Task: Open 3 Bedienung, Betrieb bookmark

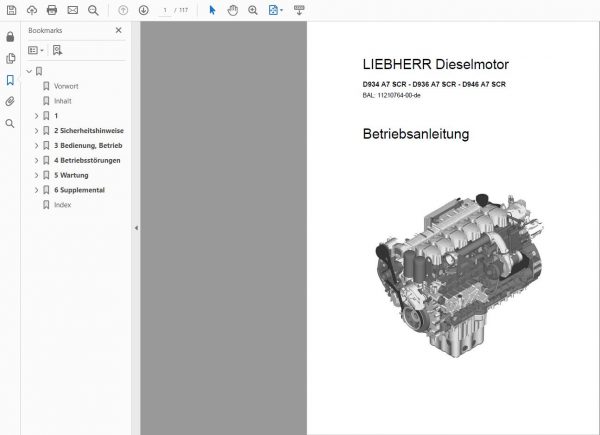Action: pos(88,145)
